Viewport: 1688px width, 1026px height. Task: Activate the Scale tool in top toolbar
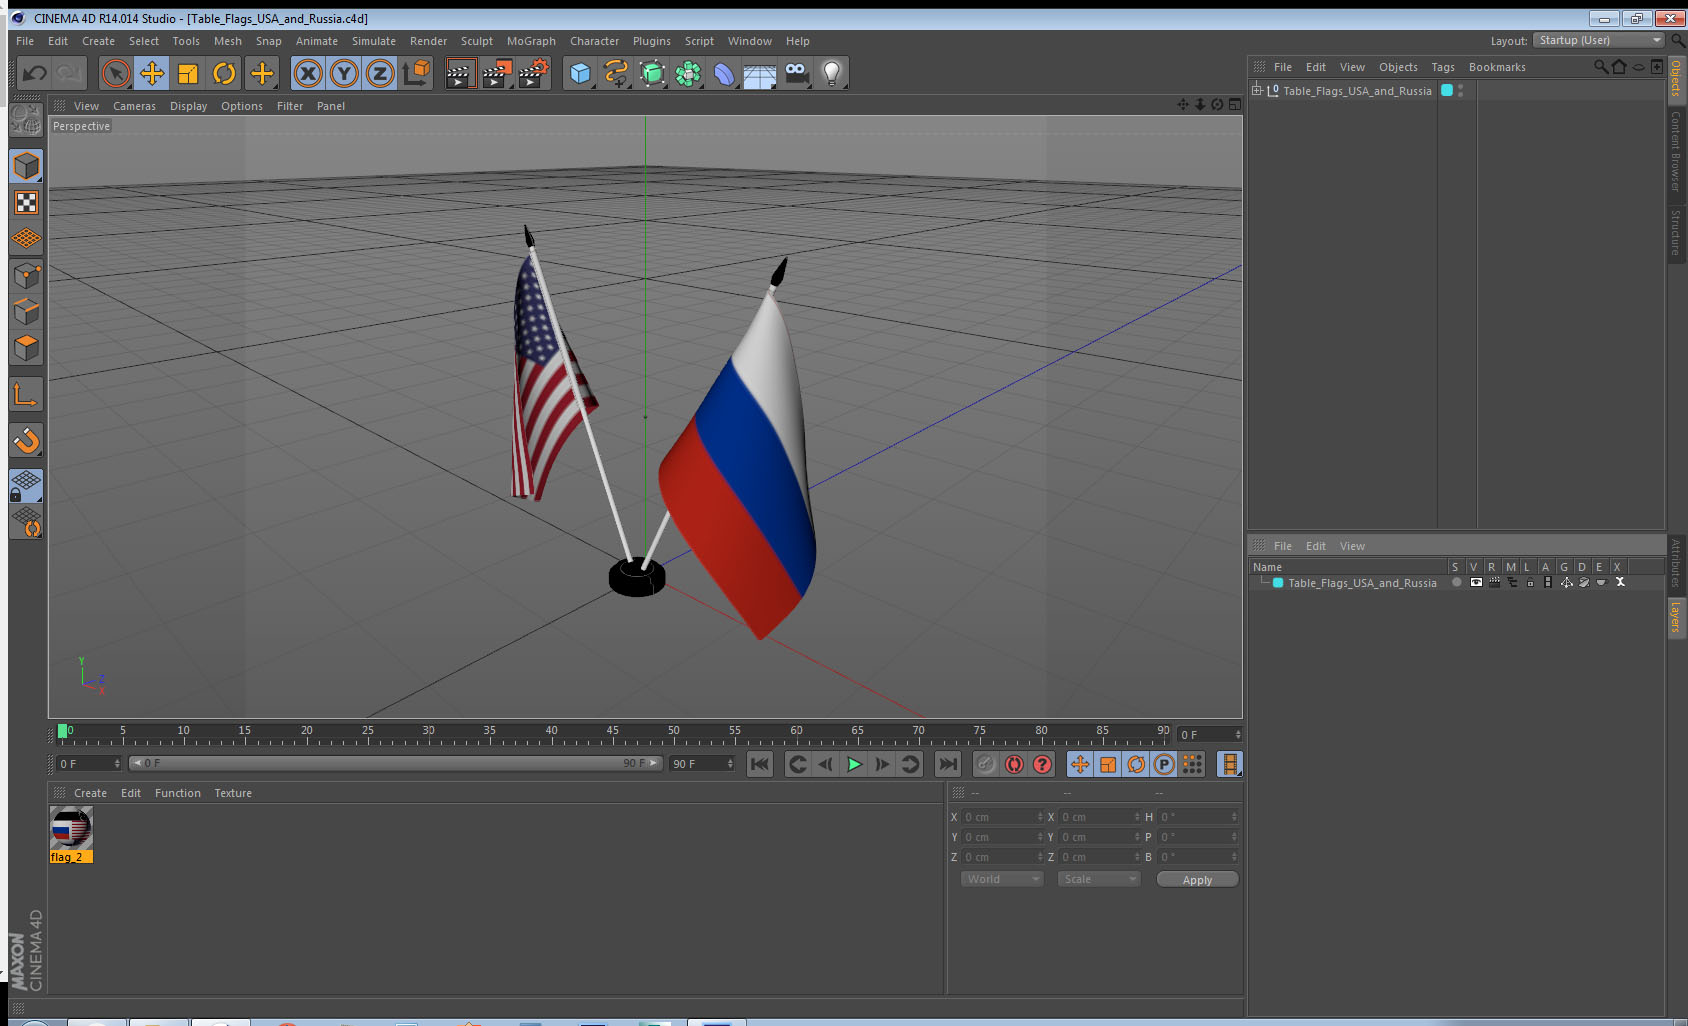coord(188,73)
